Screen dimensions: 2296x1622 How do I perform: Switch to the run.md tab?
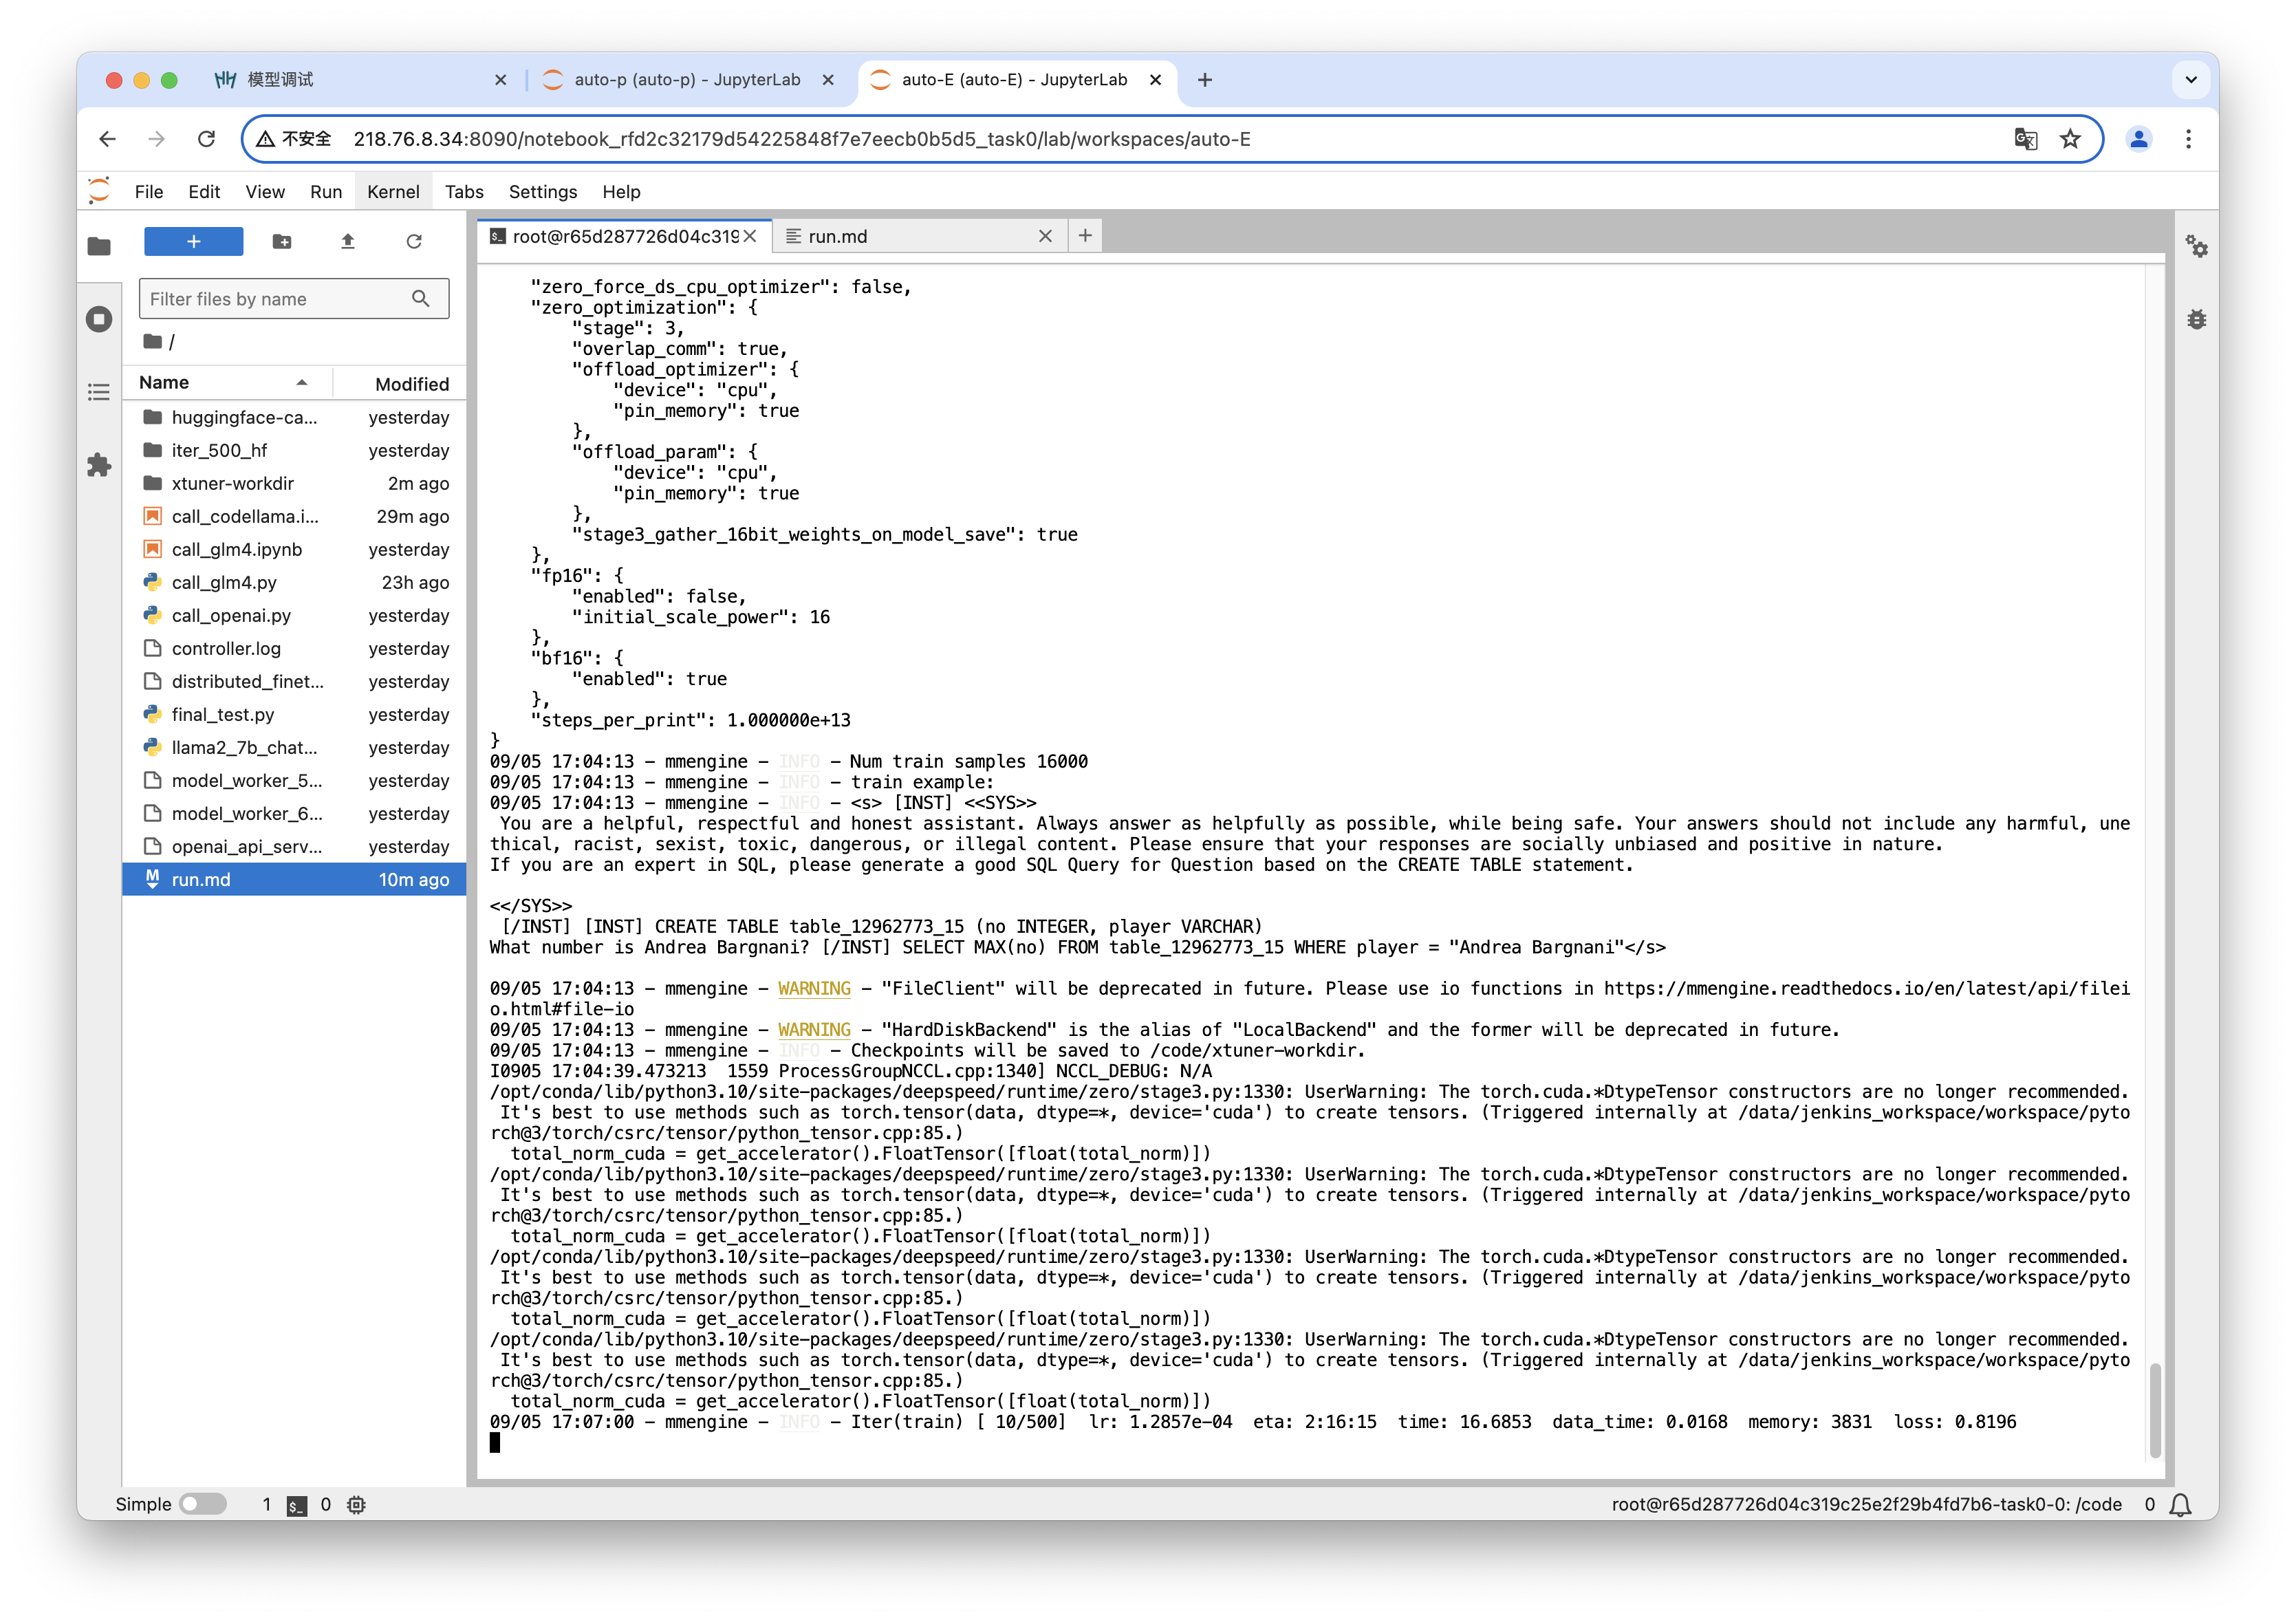[838, 237]
